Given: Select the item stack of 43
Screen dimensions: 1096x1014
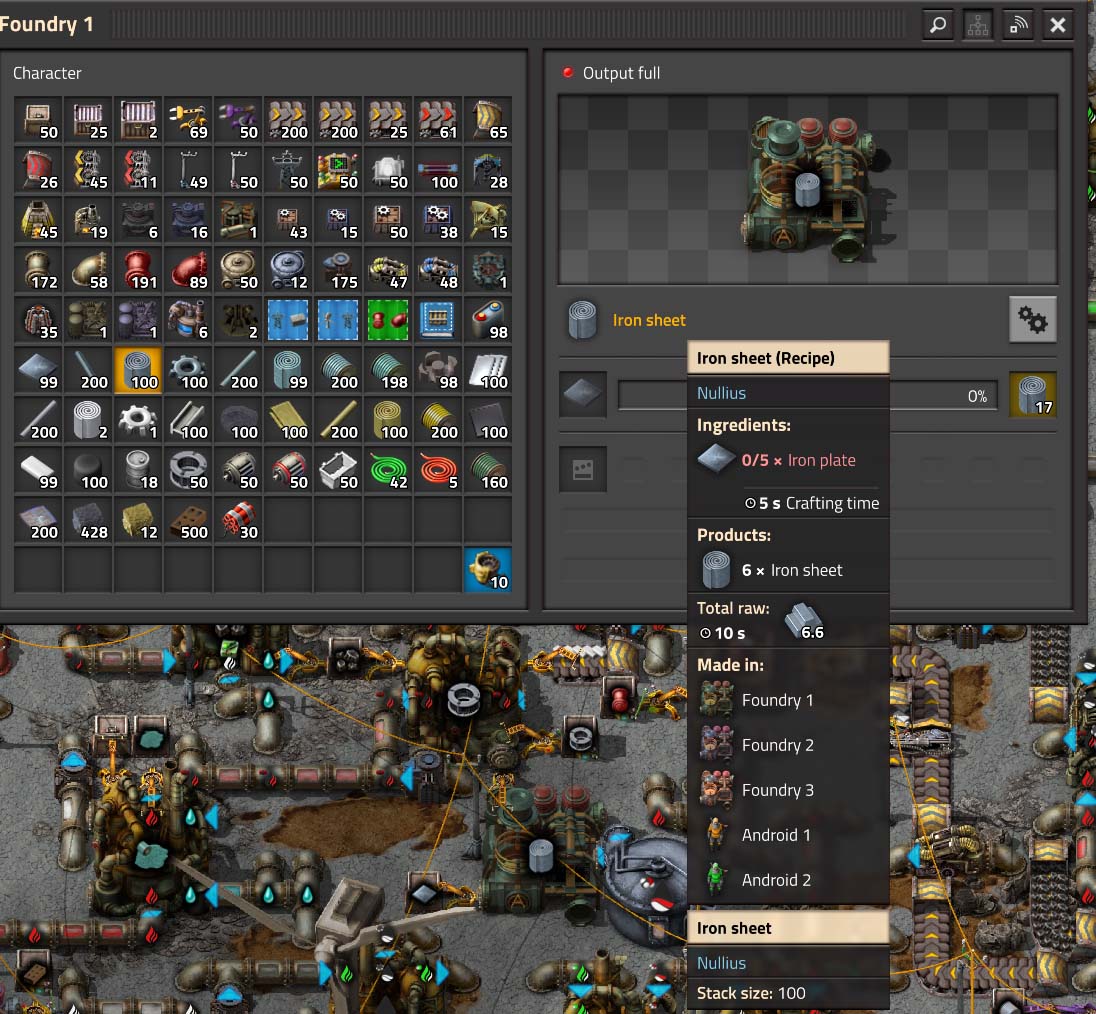Looking at the screenshot, I should pyautogui.click(x=288, y=220).
